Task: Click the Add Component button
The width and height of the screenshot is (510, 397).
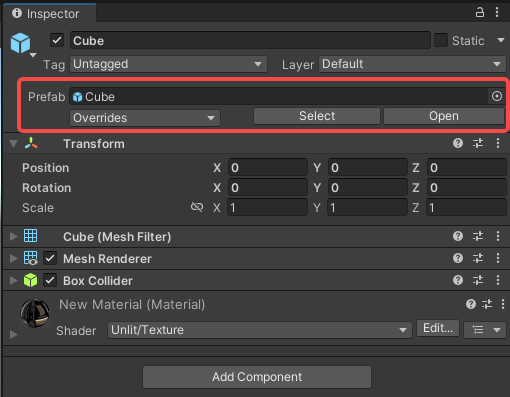Action: (x=257, y=377)
